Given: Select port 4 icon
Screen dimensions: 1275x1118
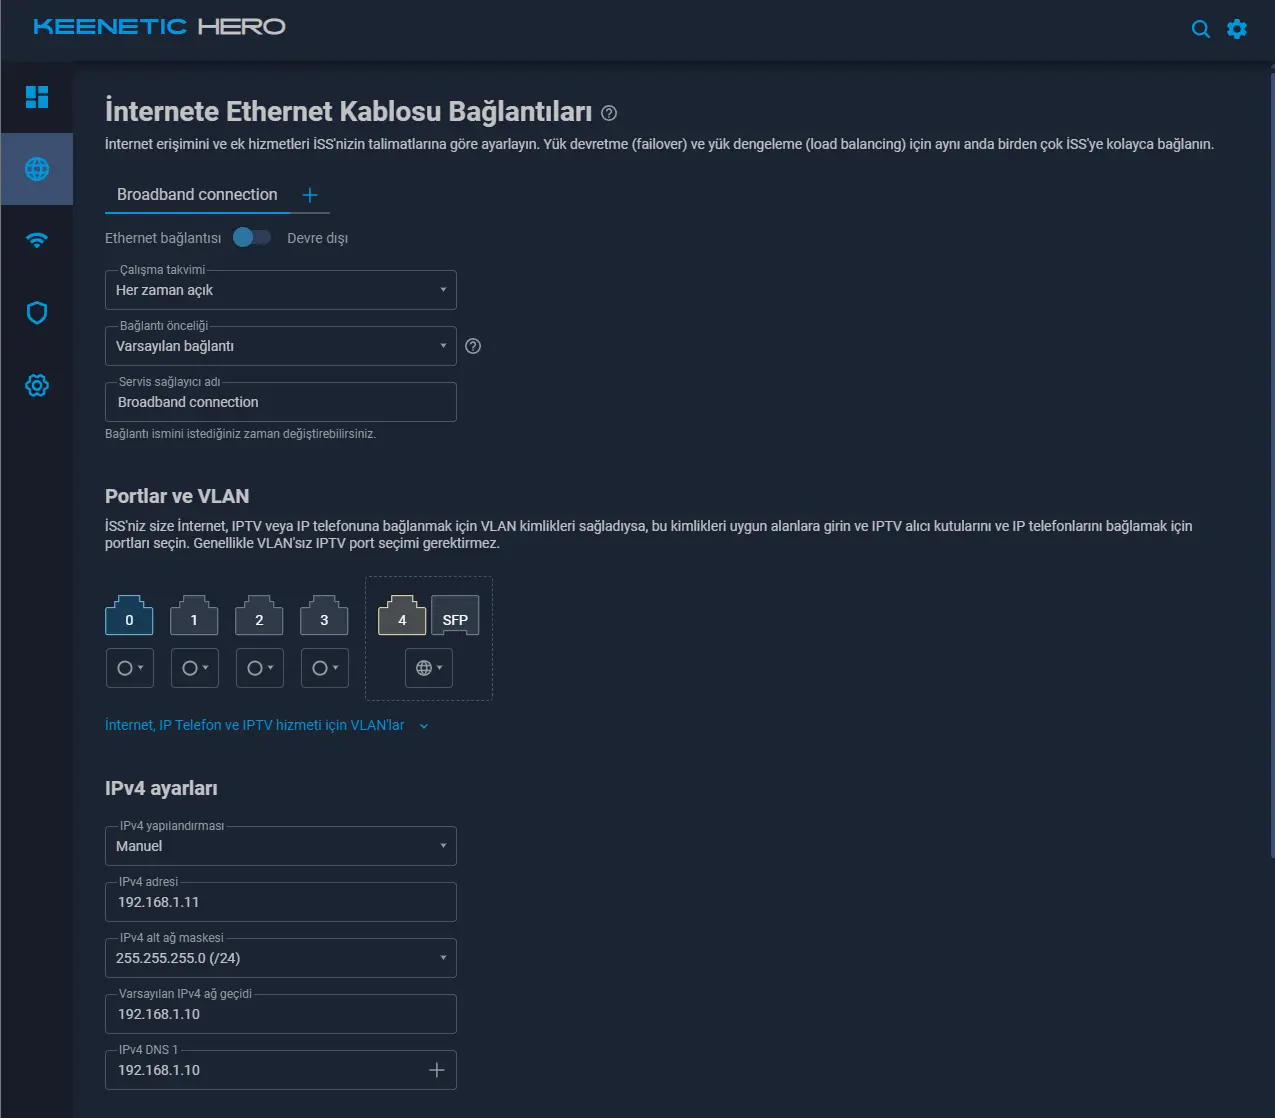Looking at the screenshot, I should click(402, 616).
